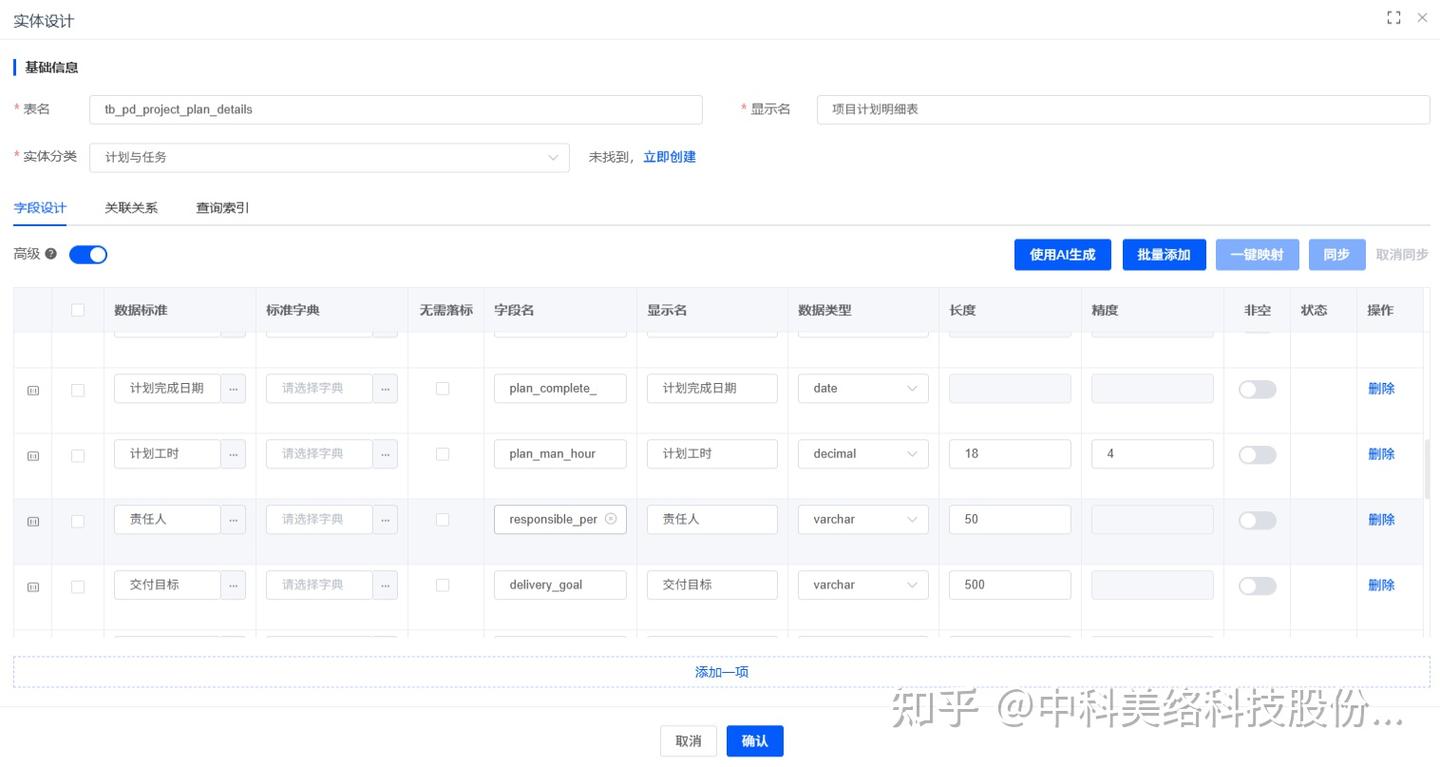
Task: Open data standard picker for 交付目标
Action: point(233,585)
